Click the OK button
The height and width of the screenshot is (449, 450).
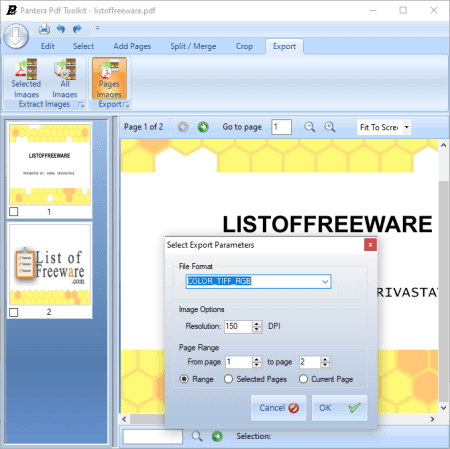(339, 408)
